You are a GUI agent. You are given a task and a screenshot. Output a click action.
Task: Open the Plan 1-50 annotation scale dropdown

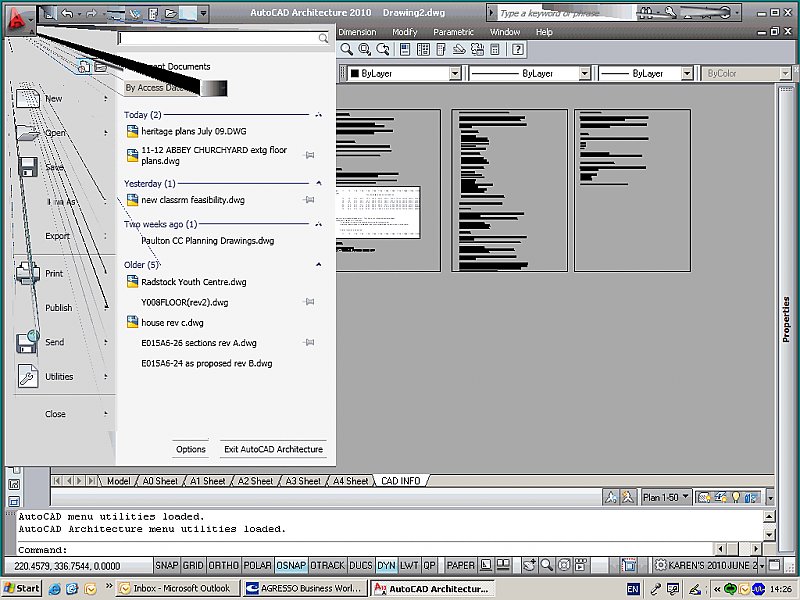click(686, 496)
